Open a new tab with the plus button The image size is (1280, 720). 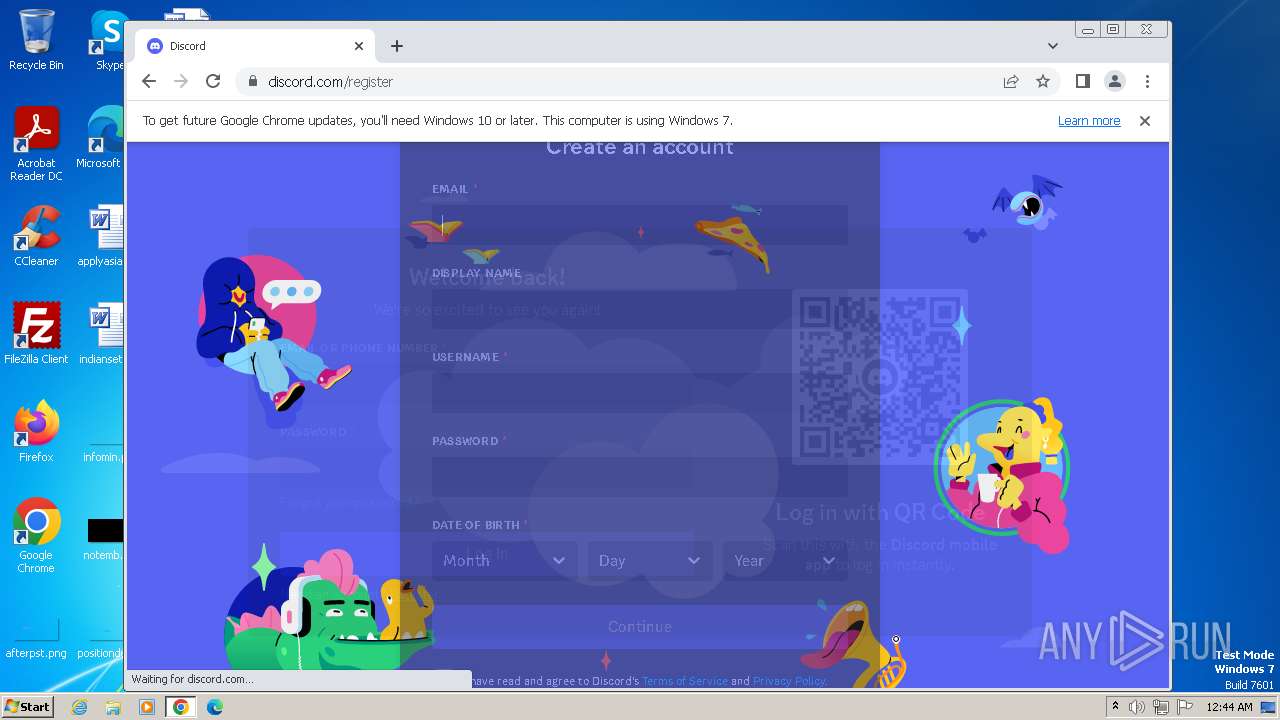[397, 46]
